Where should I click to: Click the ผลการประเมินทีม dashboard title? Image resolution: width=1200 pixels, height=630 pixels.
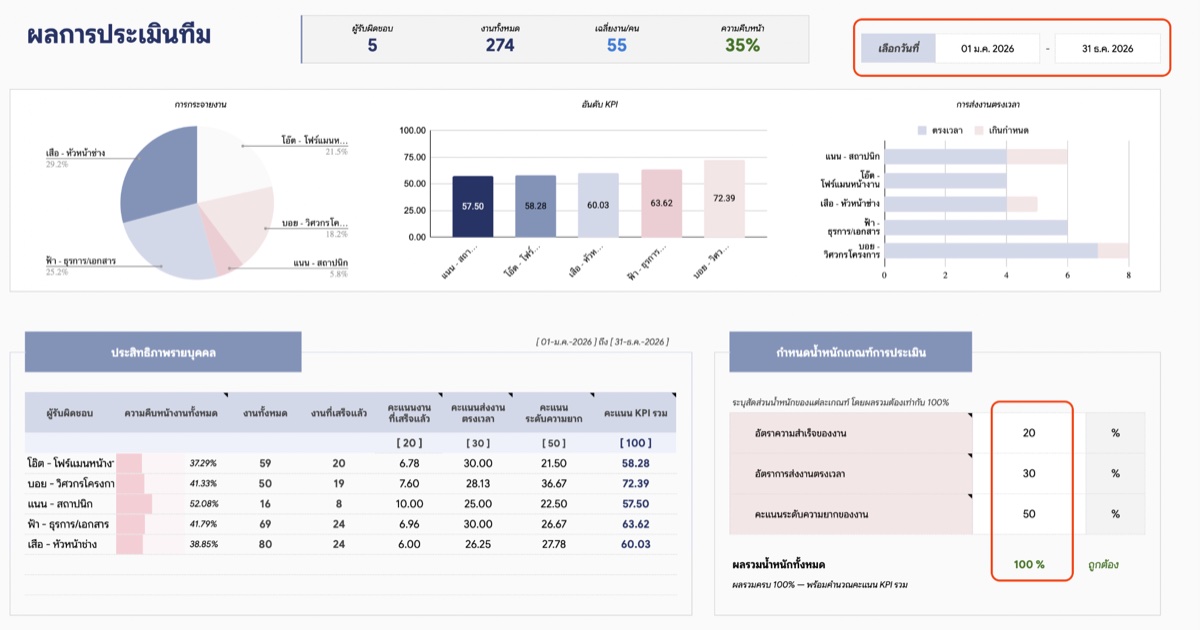[x=120, y=34]
